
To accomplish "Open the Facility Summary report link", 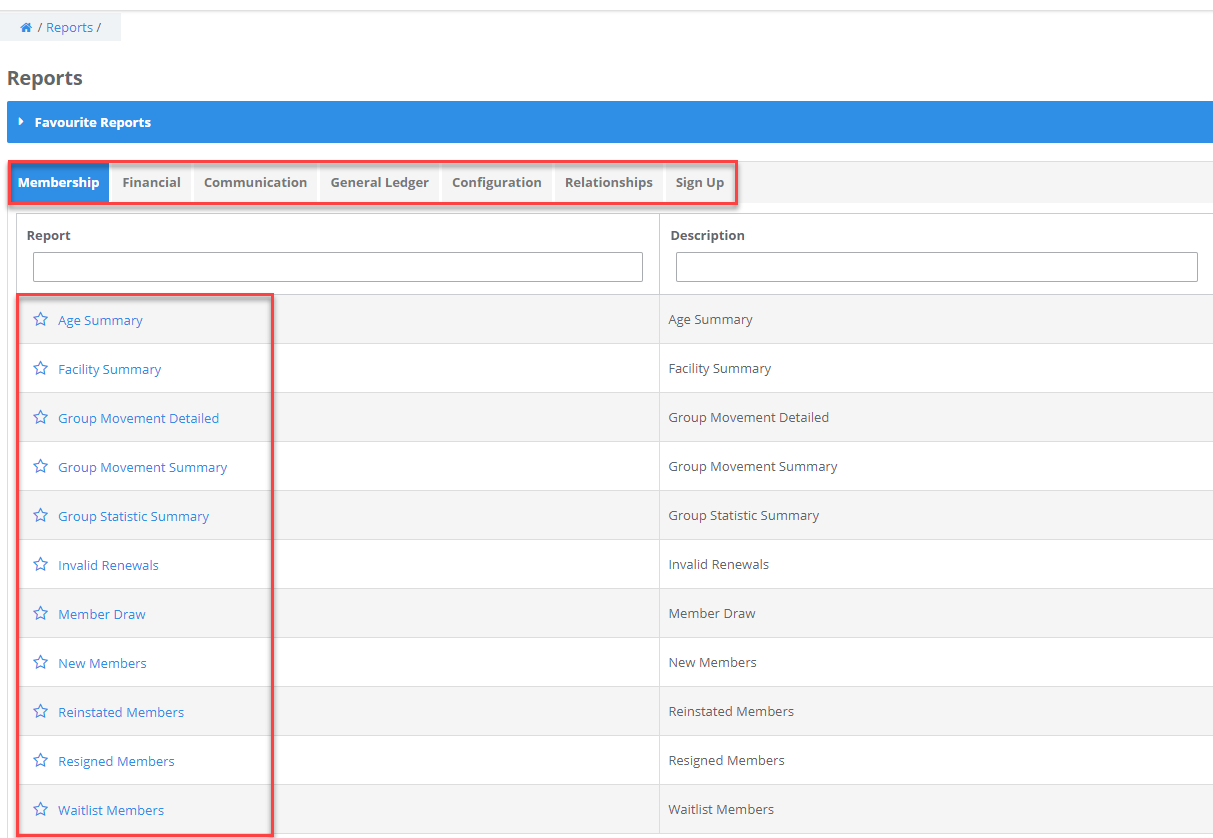I will pos(110,369).
